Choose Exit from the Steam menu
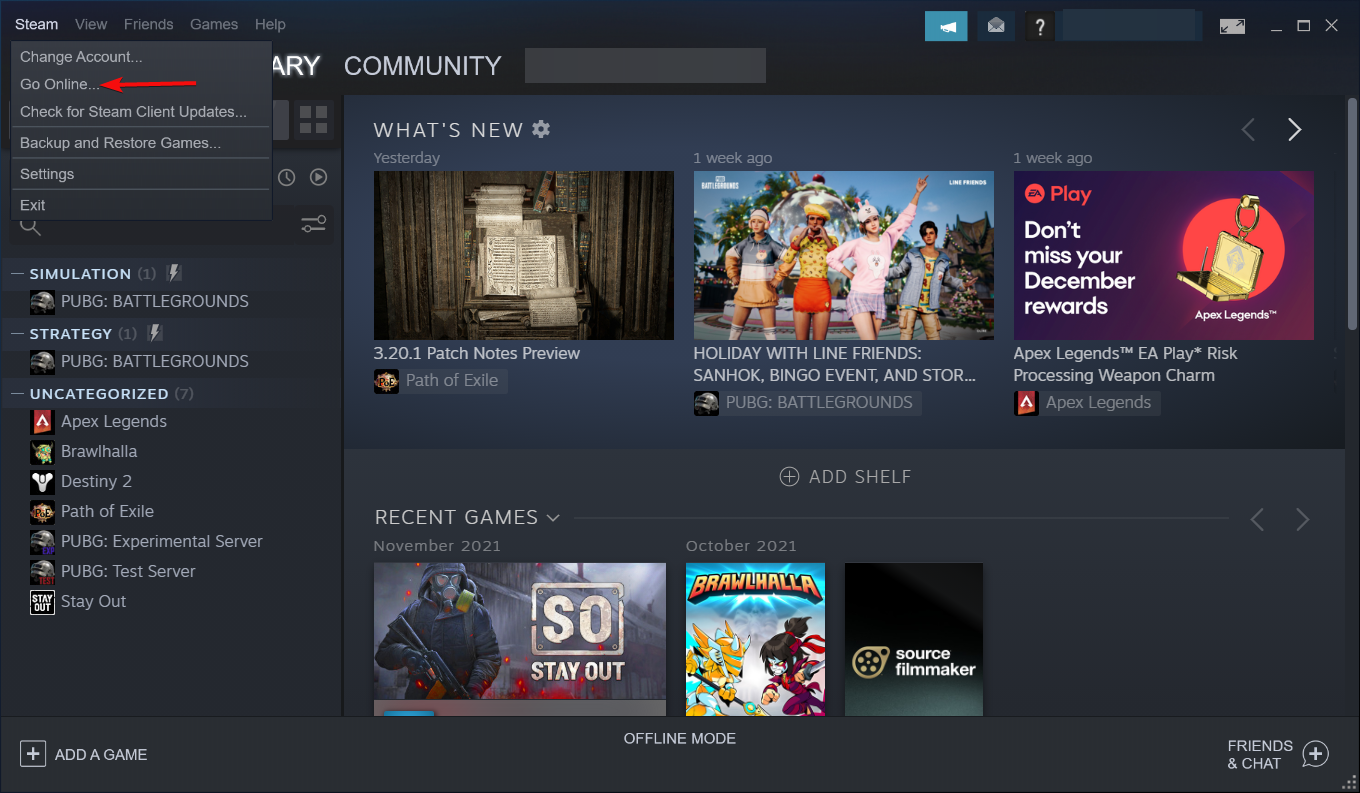 141,205
